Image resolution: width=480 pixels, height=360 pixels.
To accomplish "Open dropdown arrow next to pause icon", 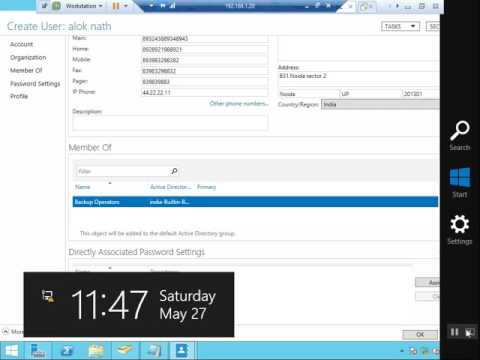I will 126,6.
